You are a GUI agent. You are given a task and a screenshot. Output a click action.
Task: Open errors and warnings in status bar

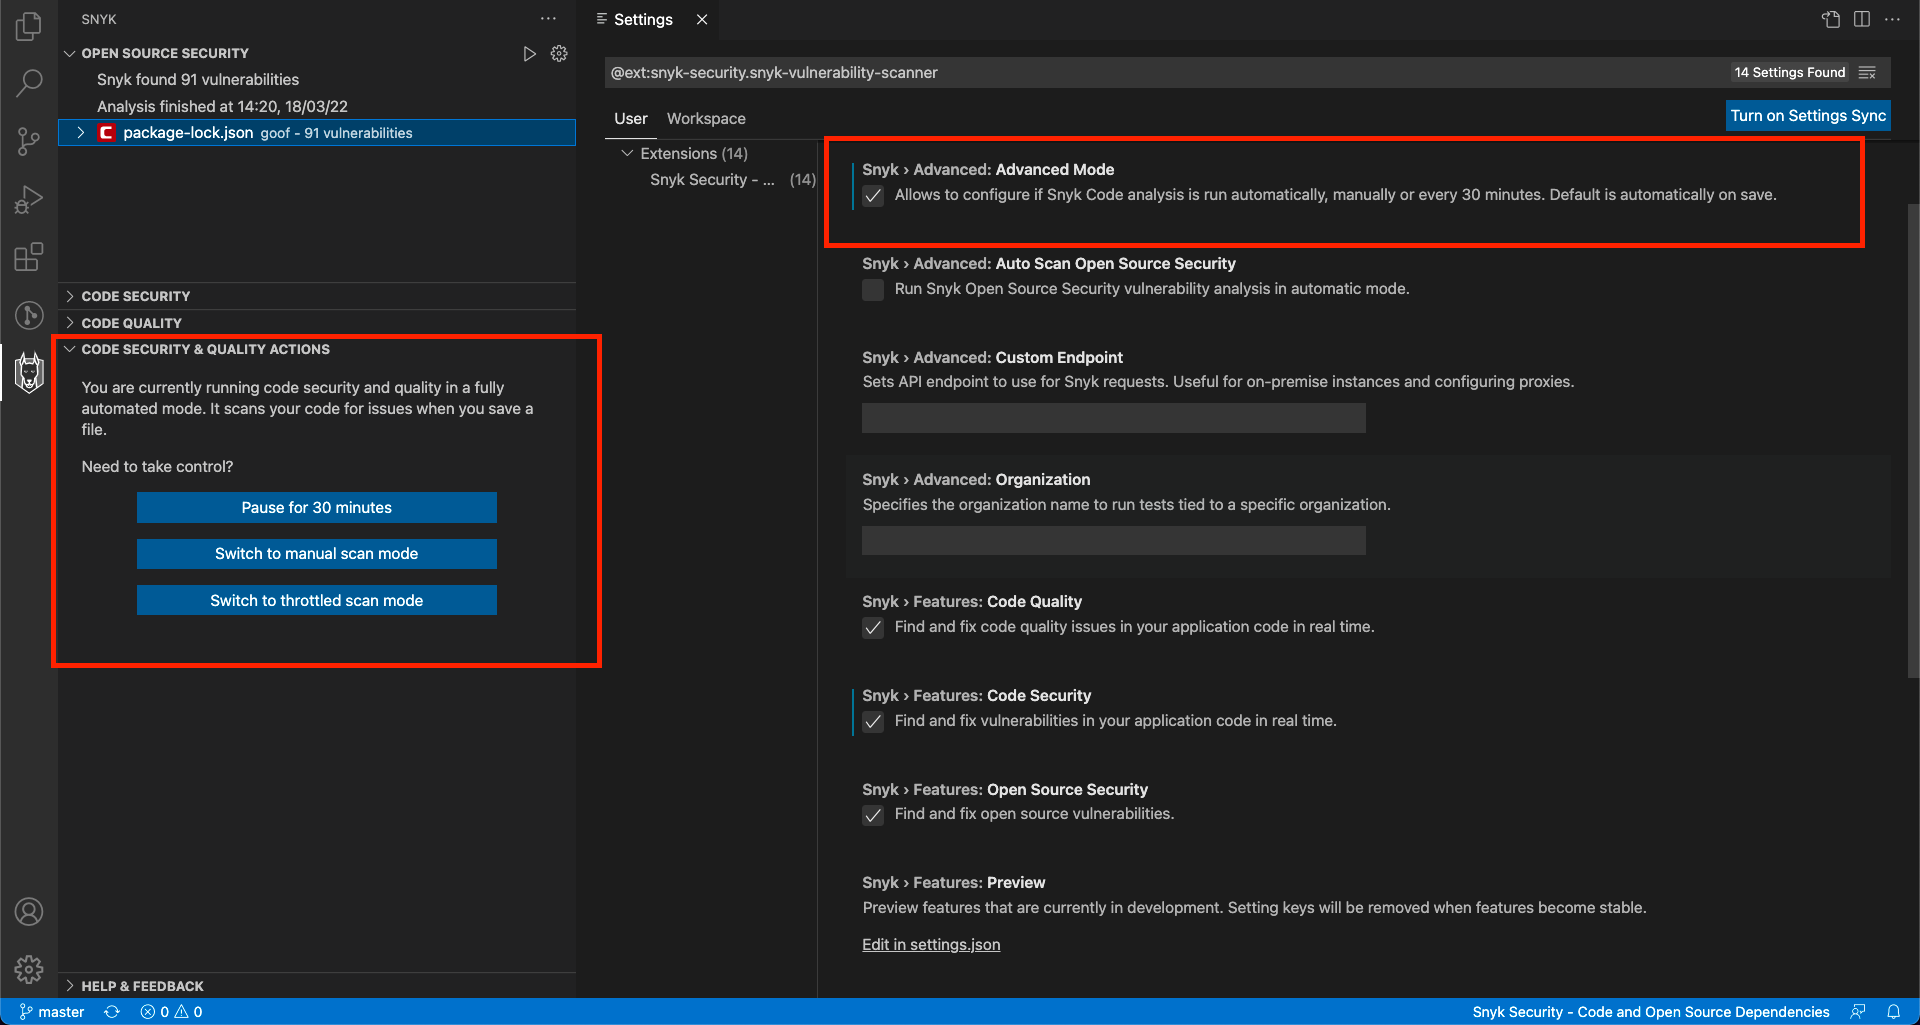171,1012
